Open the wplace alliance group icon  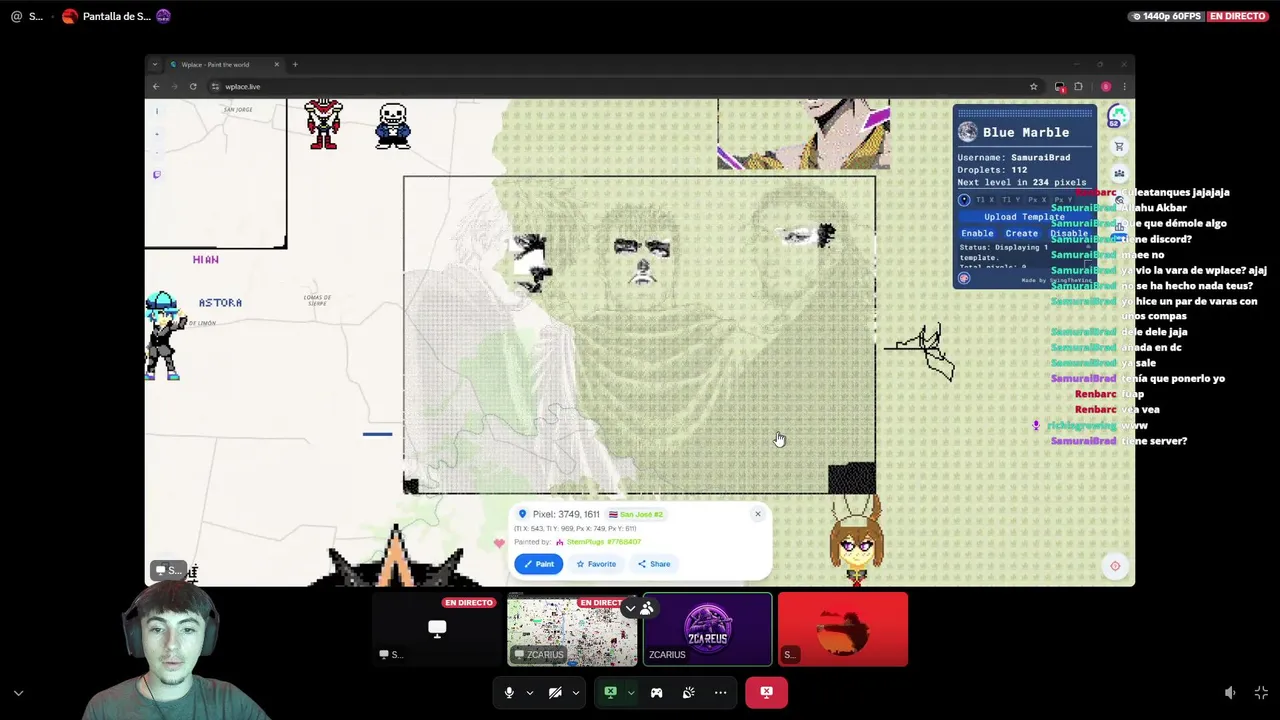click(1119, 173)
